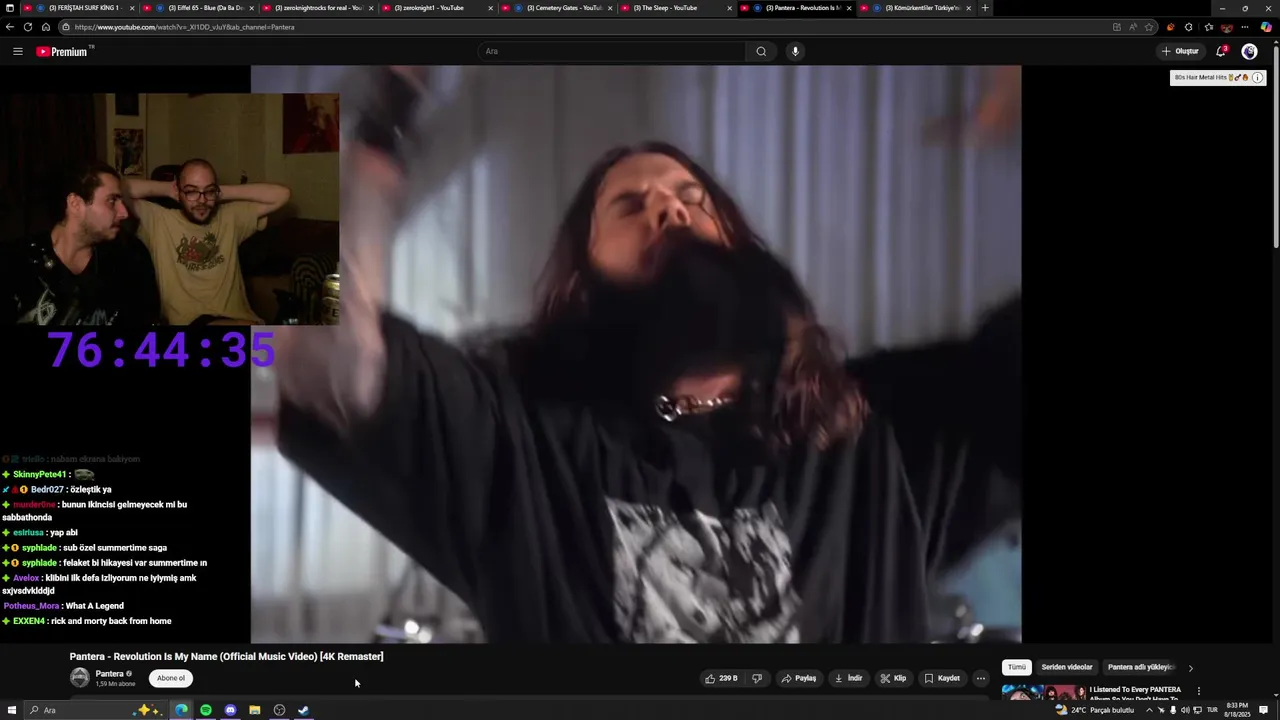Open the account avatar menu
The width and height of the screenshot is (1280, 720).
[x=1249, y=51]
